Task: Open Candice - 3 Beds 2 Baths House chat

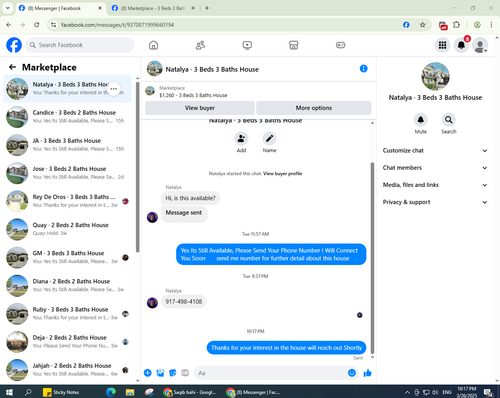Action: click(x=67, y=117)
